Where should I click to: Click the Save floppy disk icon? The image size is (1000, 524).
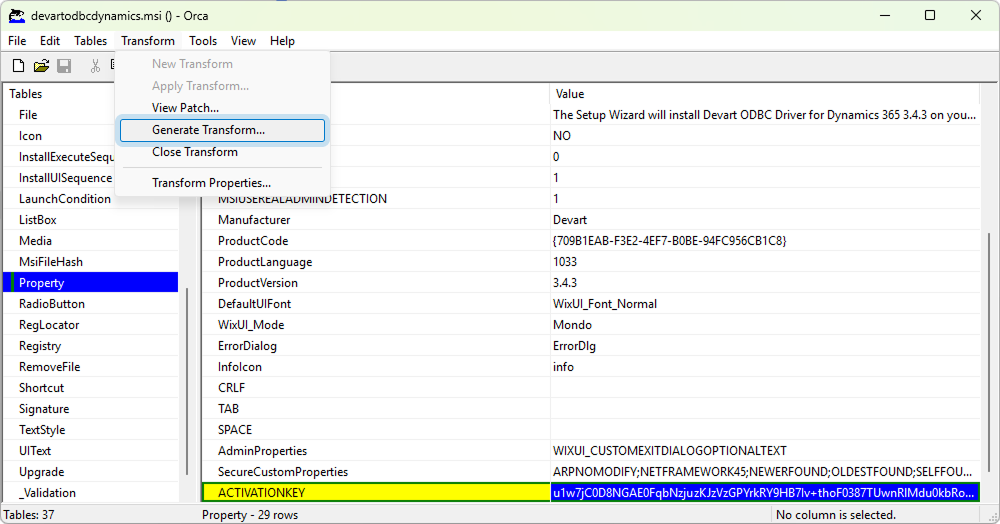pos(64,66)
